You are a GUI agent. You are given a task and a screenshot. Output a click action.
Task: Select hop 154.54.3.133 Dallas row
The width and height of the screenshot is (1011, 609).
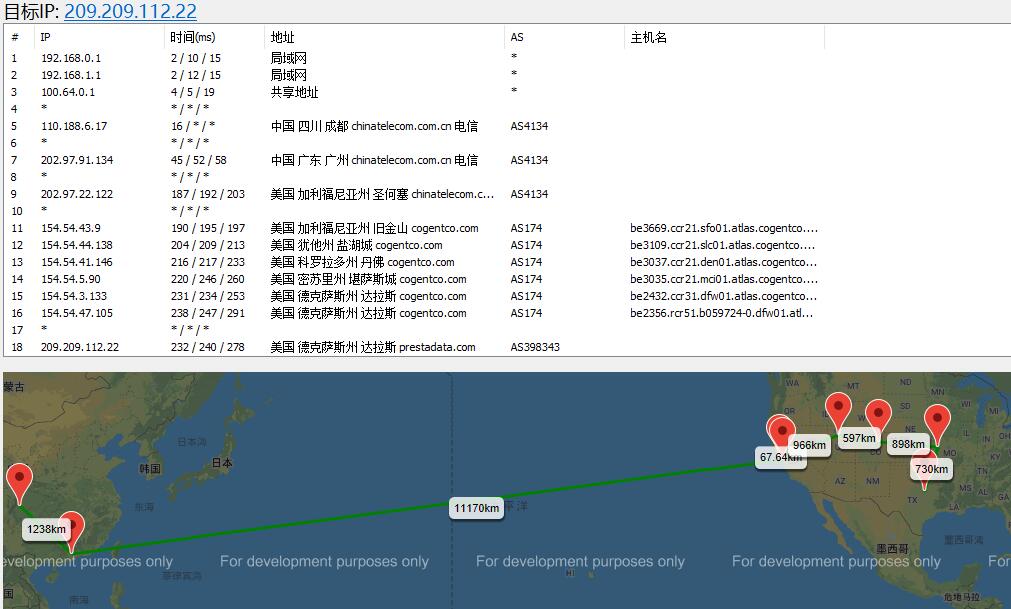tap(415, 296)
